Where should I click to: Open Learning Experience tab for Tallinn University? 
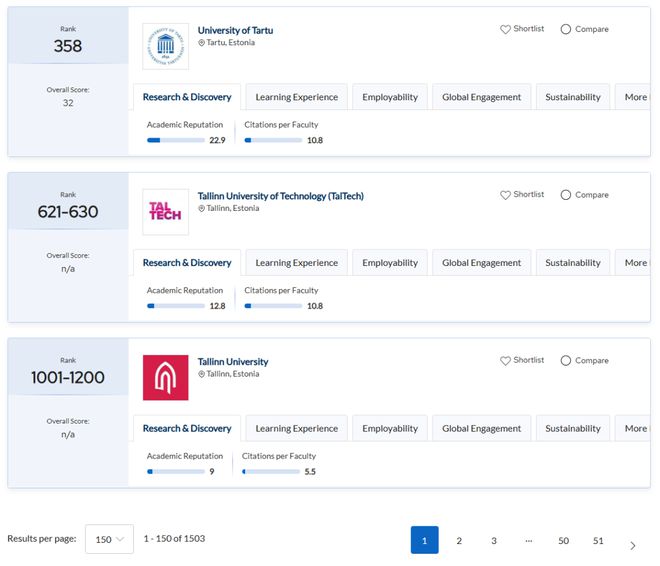297,428
